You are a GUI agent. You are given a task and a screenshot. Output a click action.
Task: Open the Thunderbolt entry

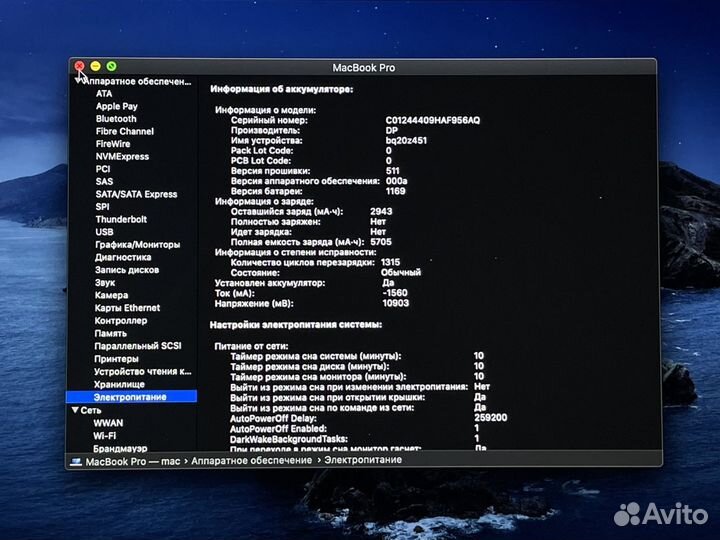121,219
